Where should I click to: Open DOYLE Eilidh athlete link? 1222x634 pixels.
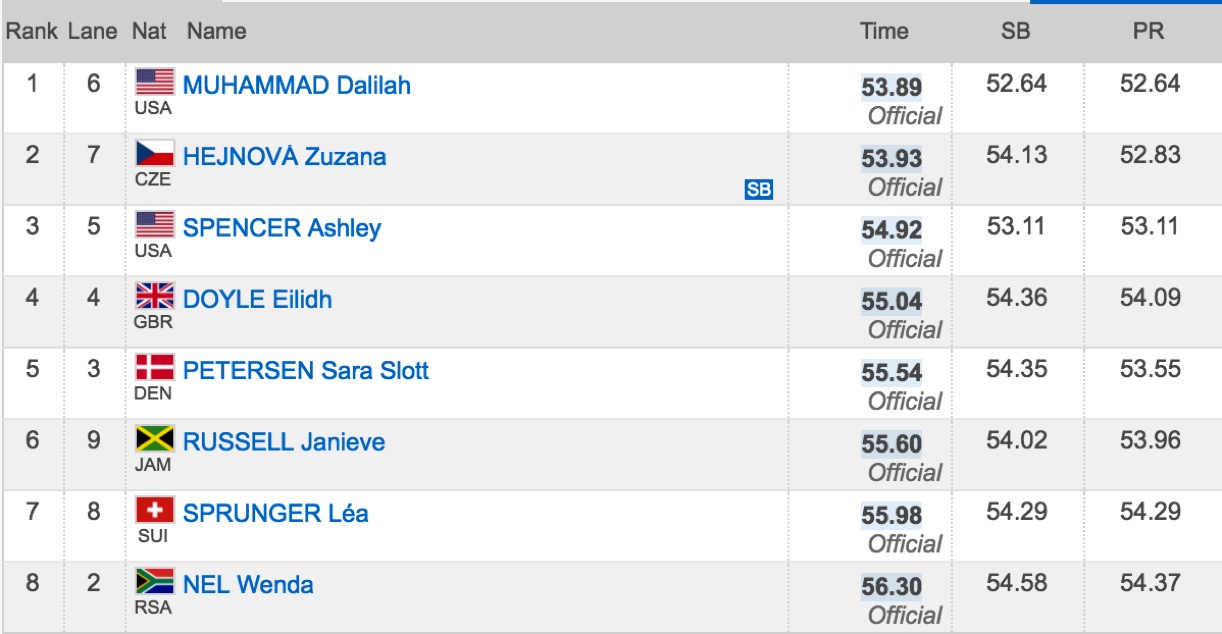point(257,299)
